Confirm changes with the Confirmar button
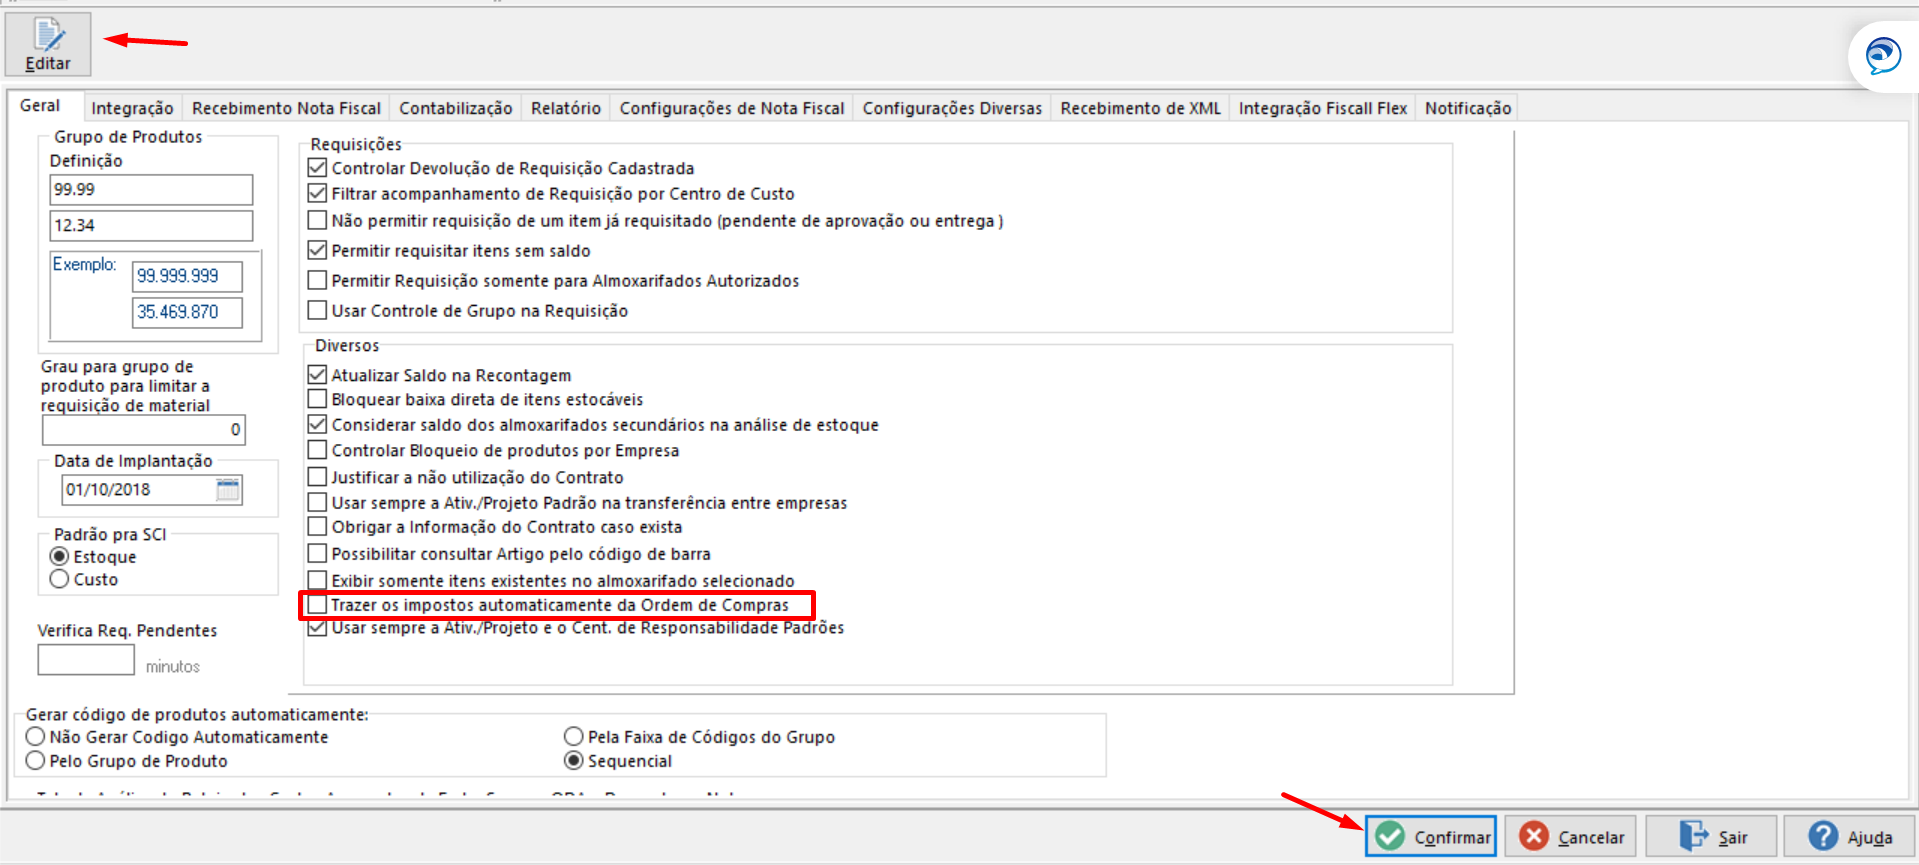 (1431, 836)
